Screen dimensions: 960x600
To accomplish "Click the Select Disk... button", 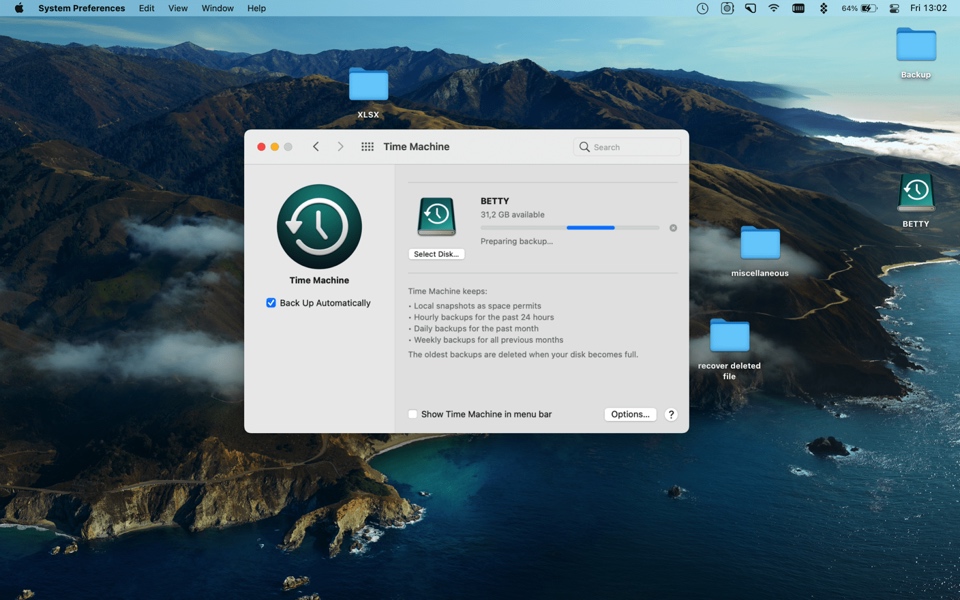I will pos(437,254).
